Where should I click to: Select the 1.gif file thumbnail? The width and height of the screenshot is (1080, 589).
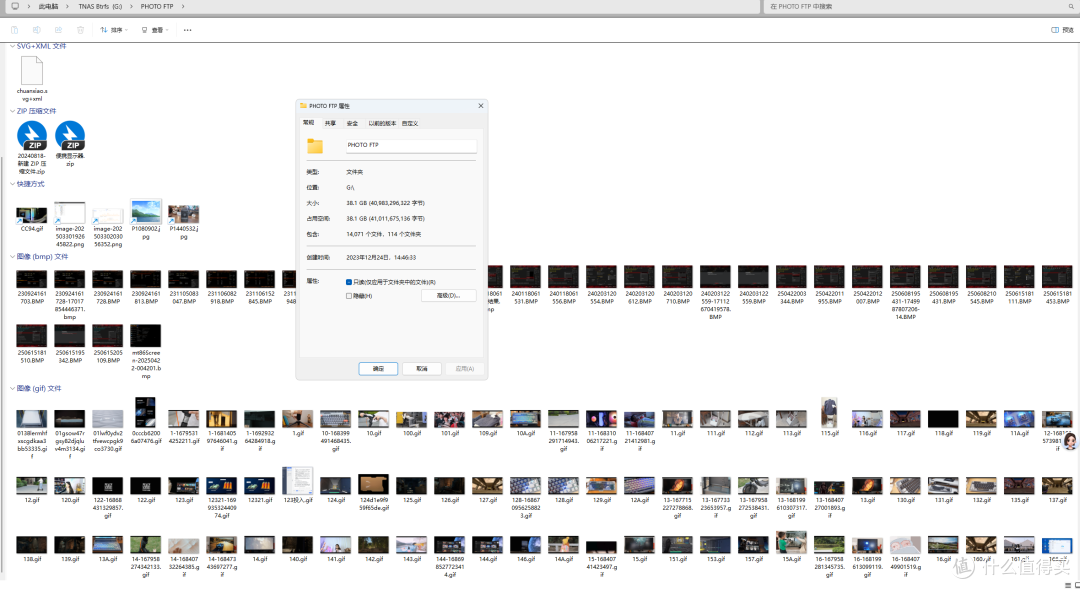[298, 419]
